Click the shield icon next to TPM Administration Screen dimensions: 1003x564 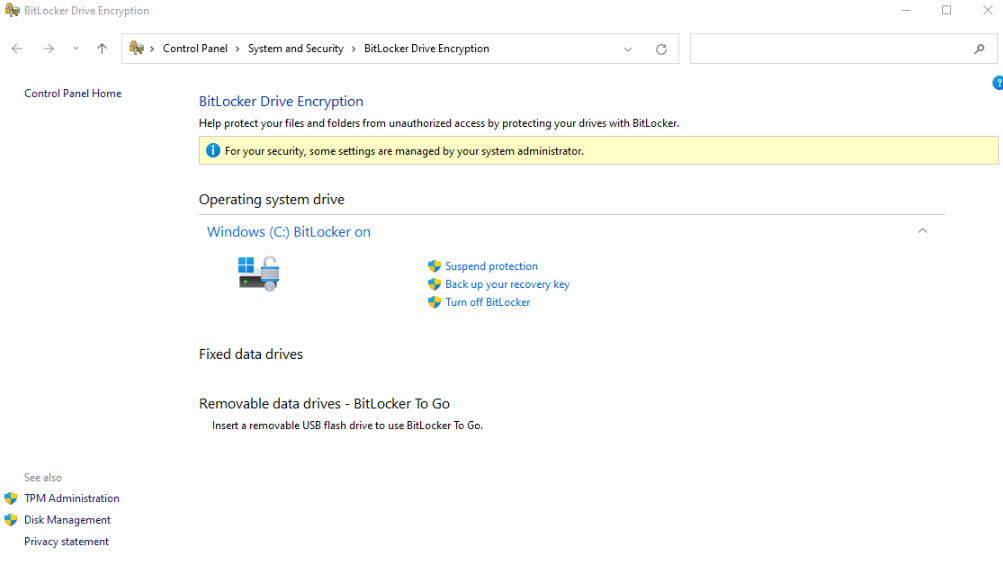11,498
